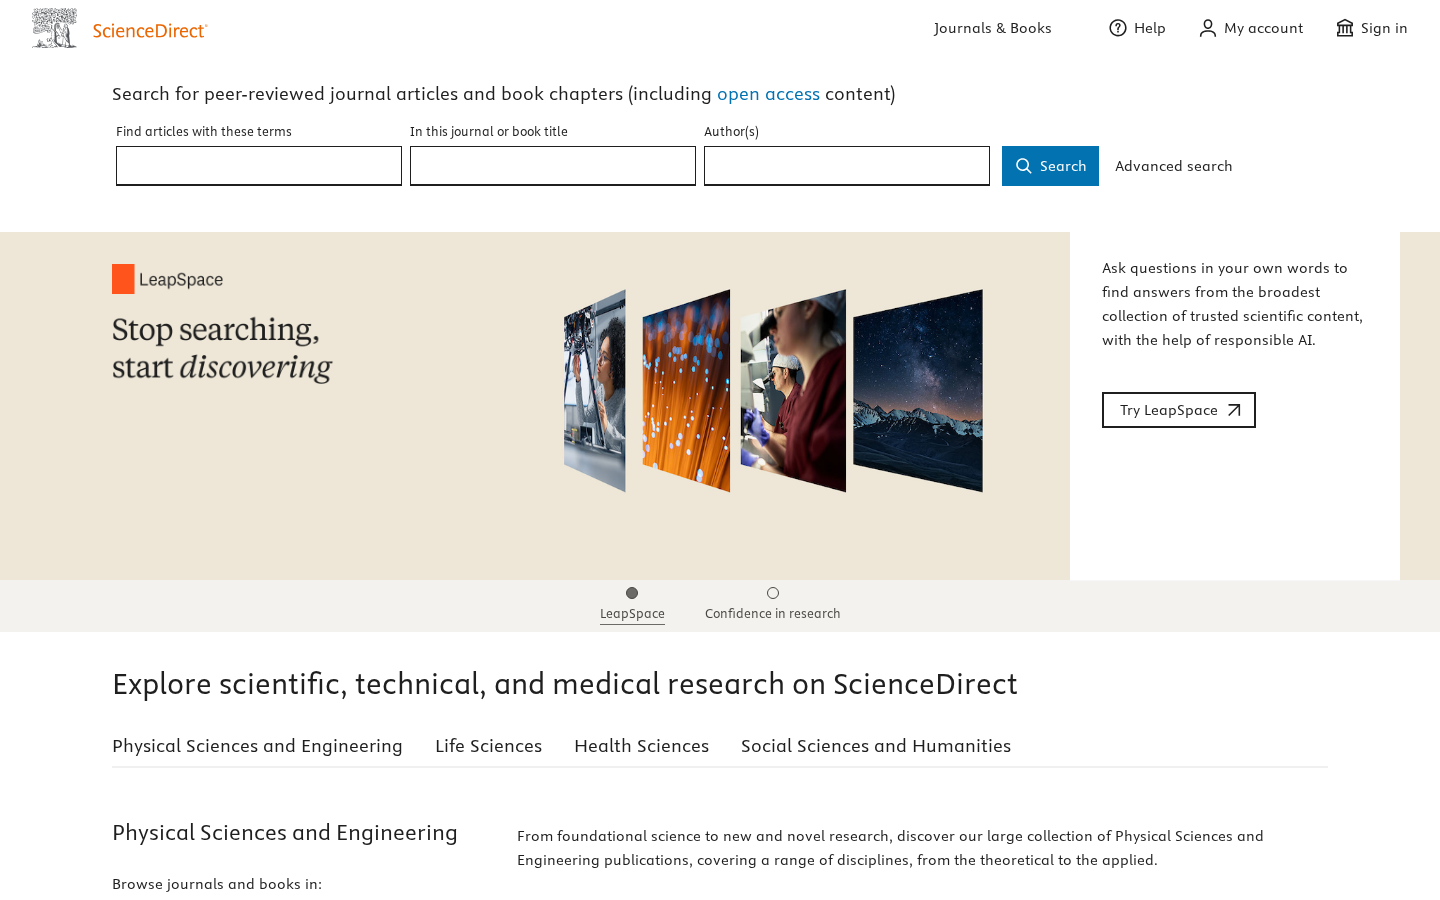Focus the Author(s) field
The width and height of the screenshot is (1440, 900).
click(847, 166)
